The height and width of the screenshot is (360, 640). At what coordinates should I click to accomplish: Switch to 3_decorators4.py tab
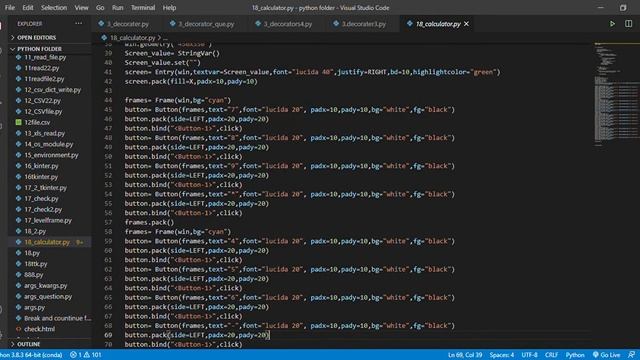(287, 24)
